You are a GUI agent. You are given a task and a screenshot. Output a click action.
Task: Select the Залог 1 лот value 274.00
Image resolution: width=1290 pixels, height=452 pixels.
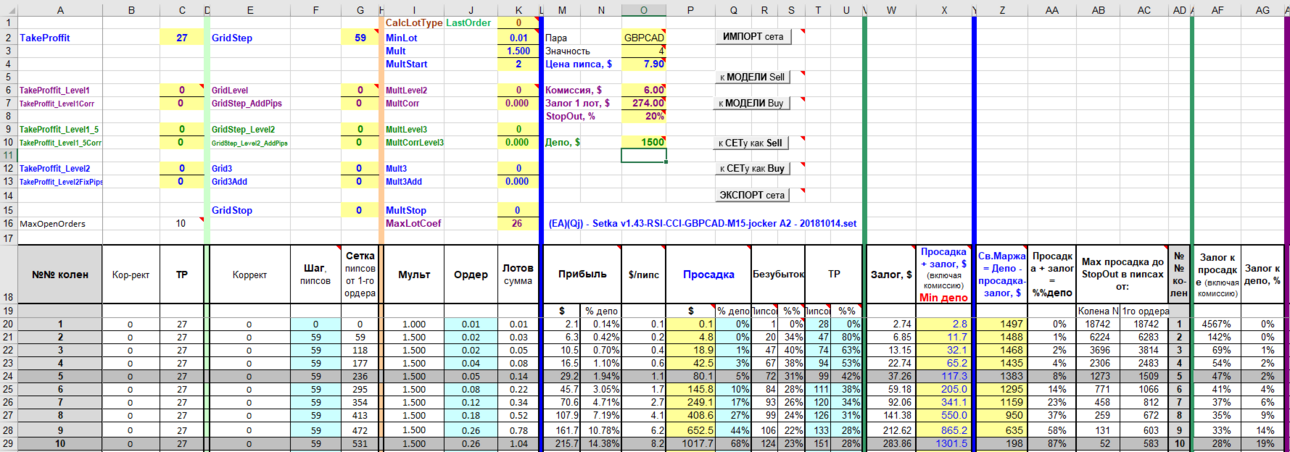tap(642, 103)
